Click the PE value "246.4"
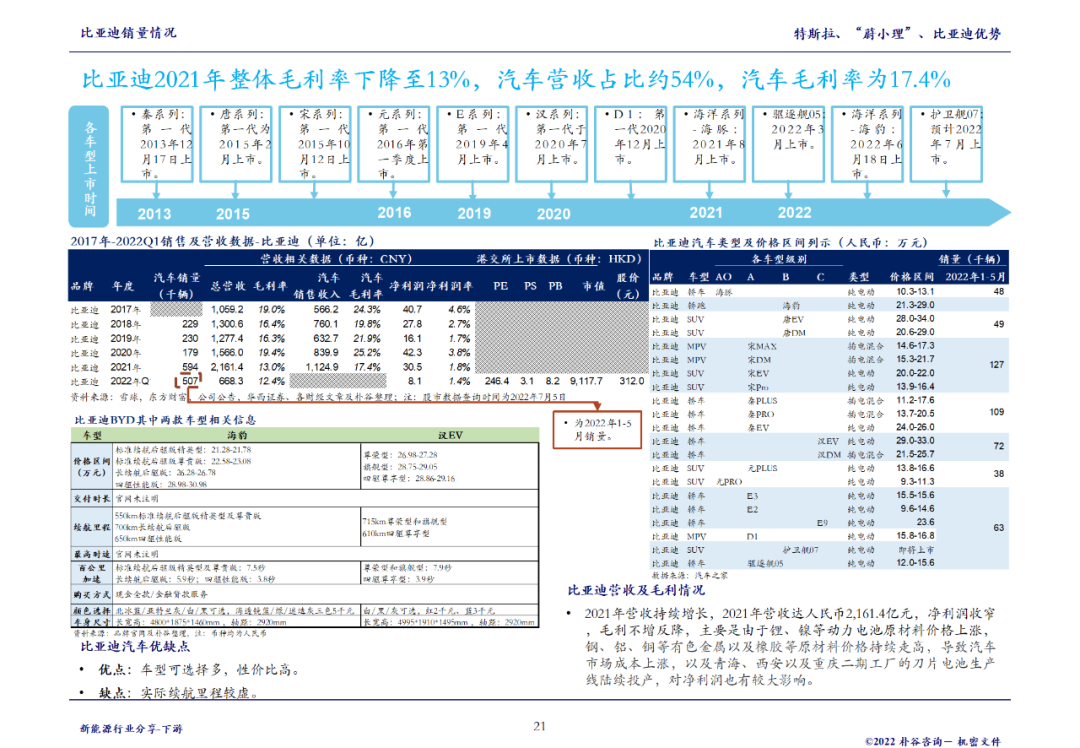 pos(497,381)
